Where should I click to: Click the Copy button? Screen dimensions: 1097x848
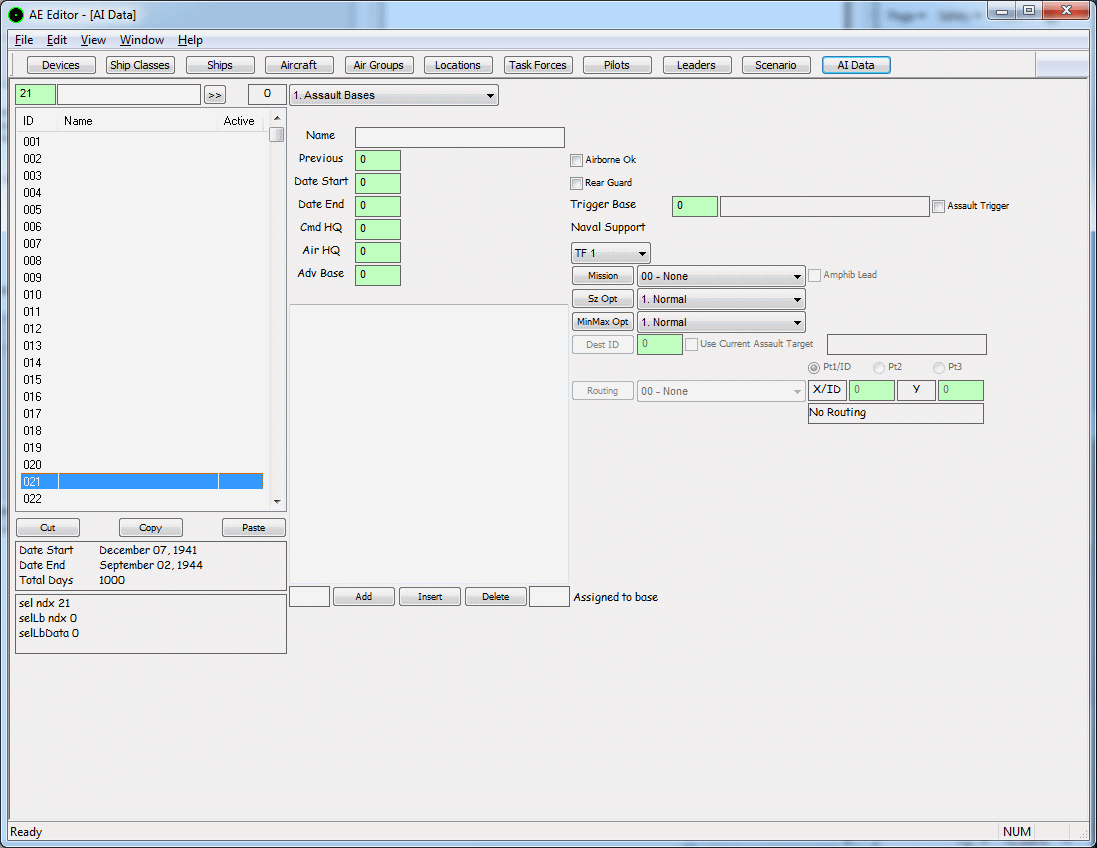pos(150,528)
